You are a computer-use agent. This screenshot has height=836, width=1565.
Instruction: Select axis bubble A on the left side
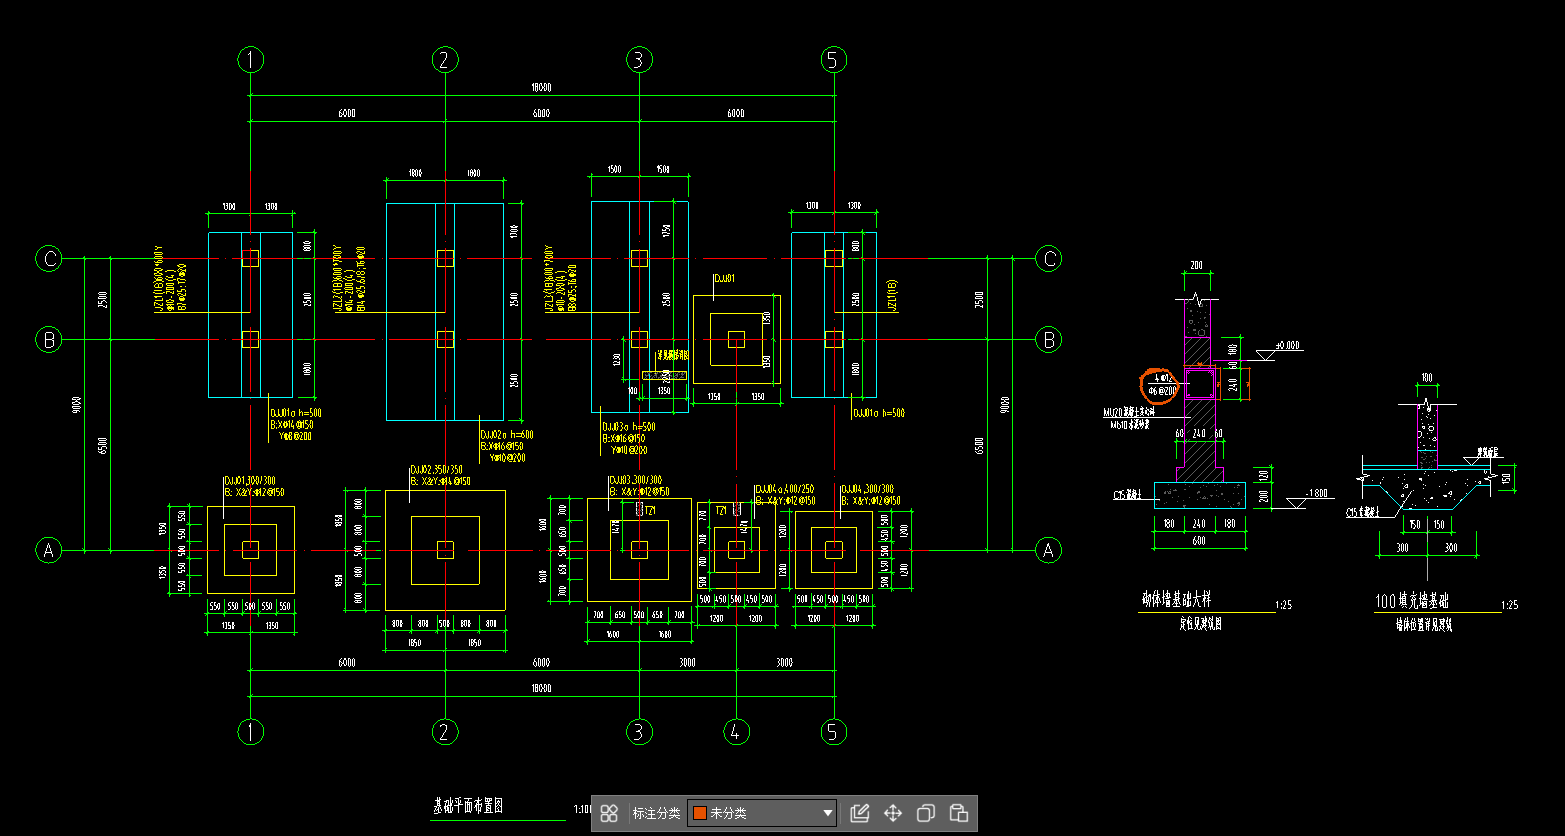(48, 550)
